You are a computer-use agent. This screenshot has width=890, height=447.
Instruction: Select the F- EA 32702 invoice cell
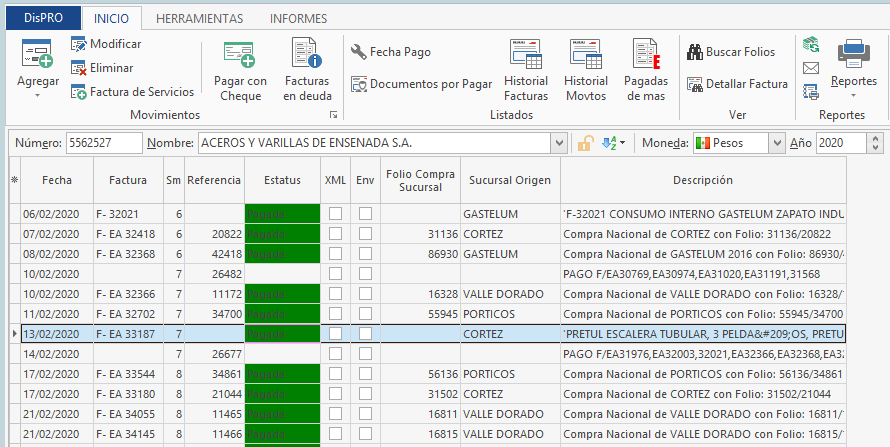[x=128, y=314]
